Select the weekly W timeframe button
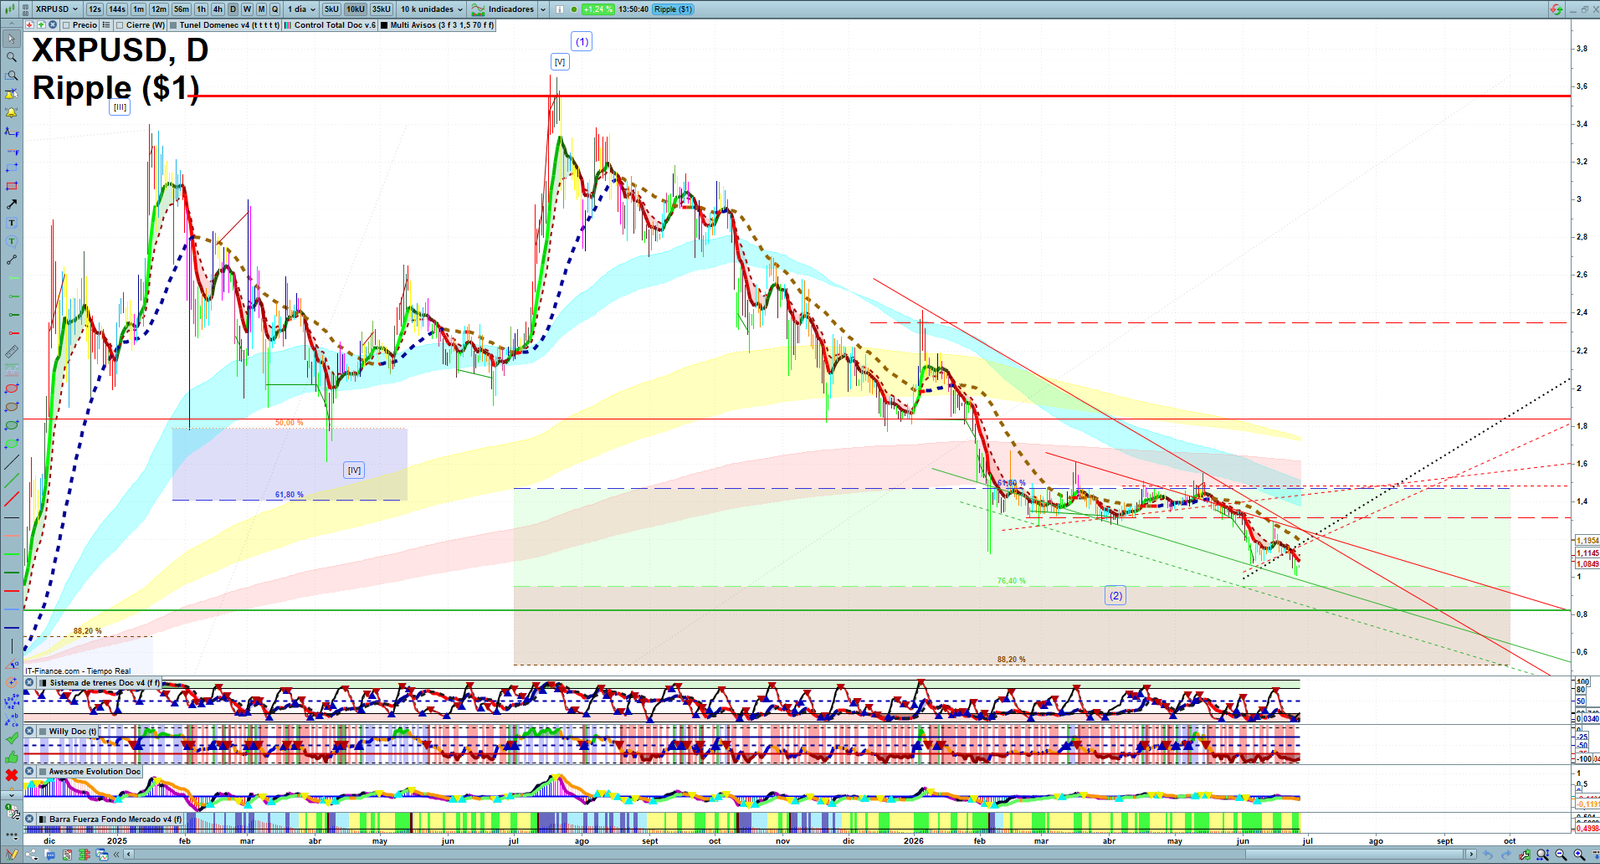 pyautogui.click(x=247, y=9)
